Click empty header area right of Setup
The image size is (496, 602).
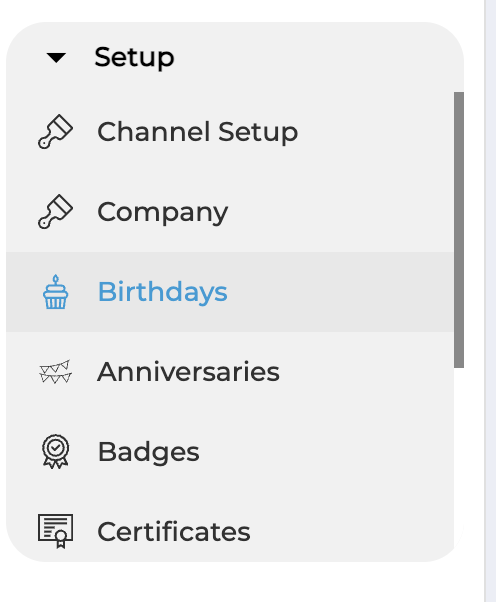[x=315, y=58]
